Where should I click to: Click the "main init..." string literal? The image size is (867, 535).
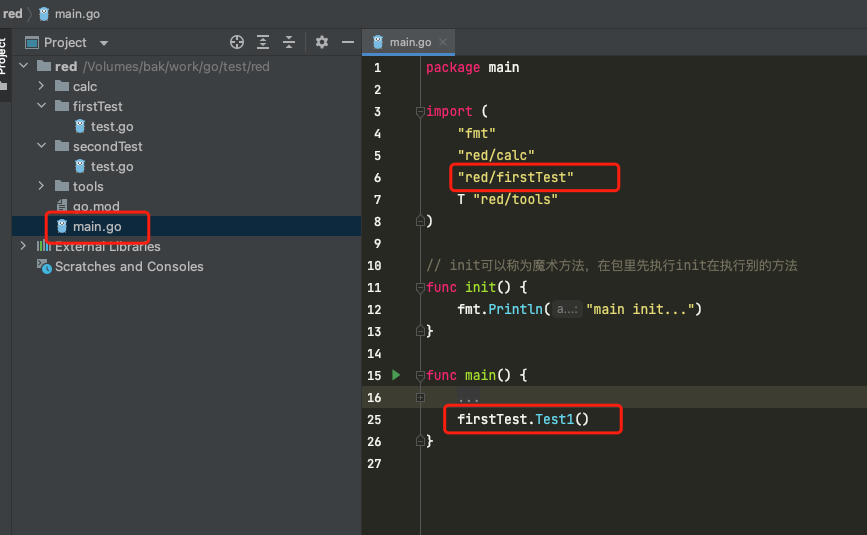[x=640, y=310]
